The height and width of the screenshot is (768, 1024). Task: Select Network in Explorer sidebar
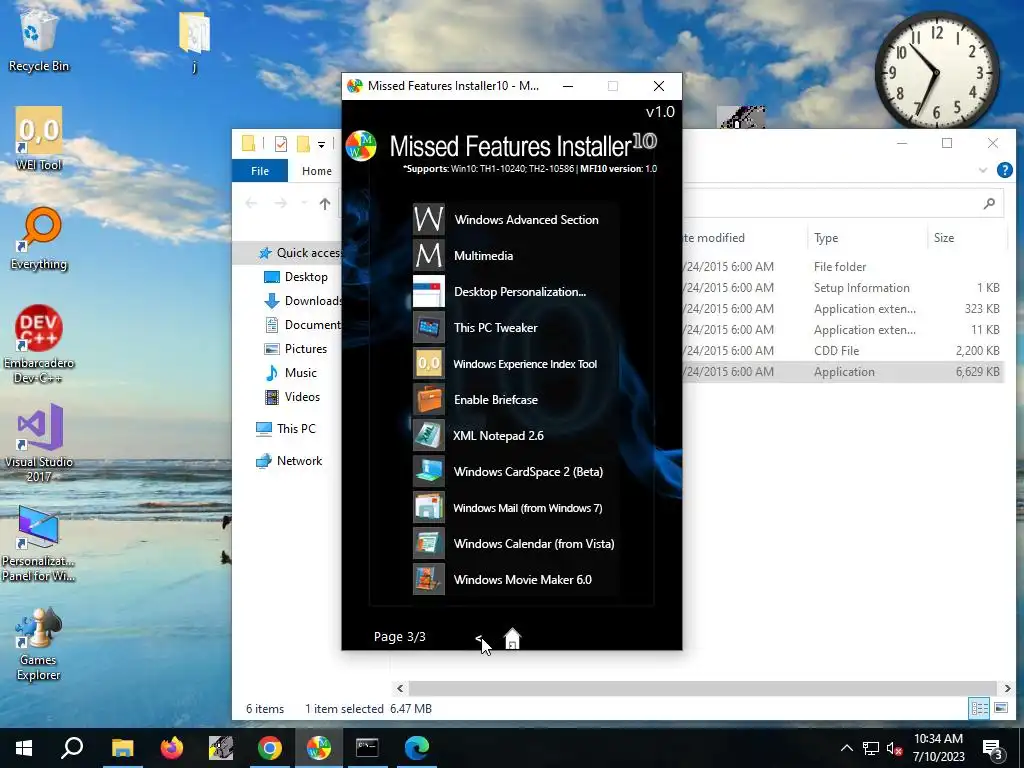[289, 461]
